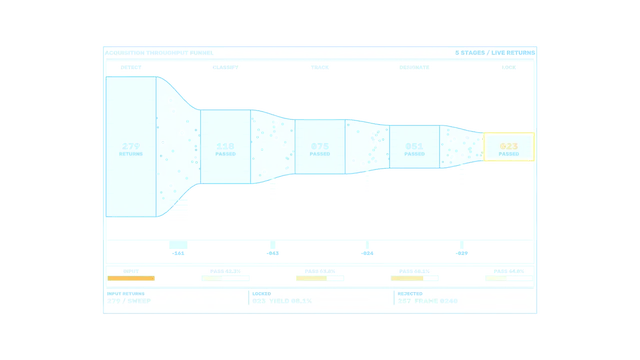Click the CLASSIFY column heading
Screen dimensions: 640x360
click(x=225, y=67)
